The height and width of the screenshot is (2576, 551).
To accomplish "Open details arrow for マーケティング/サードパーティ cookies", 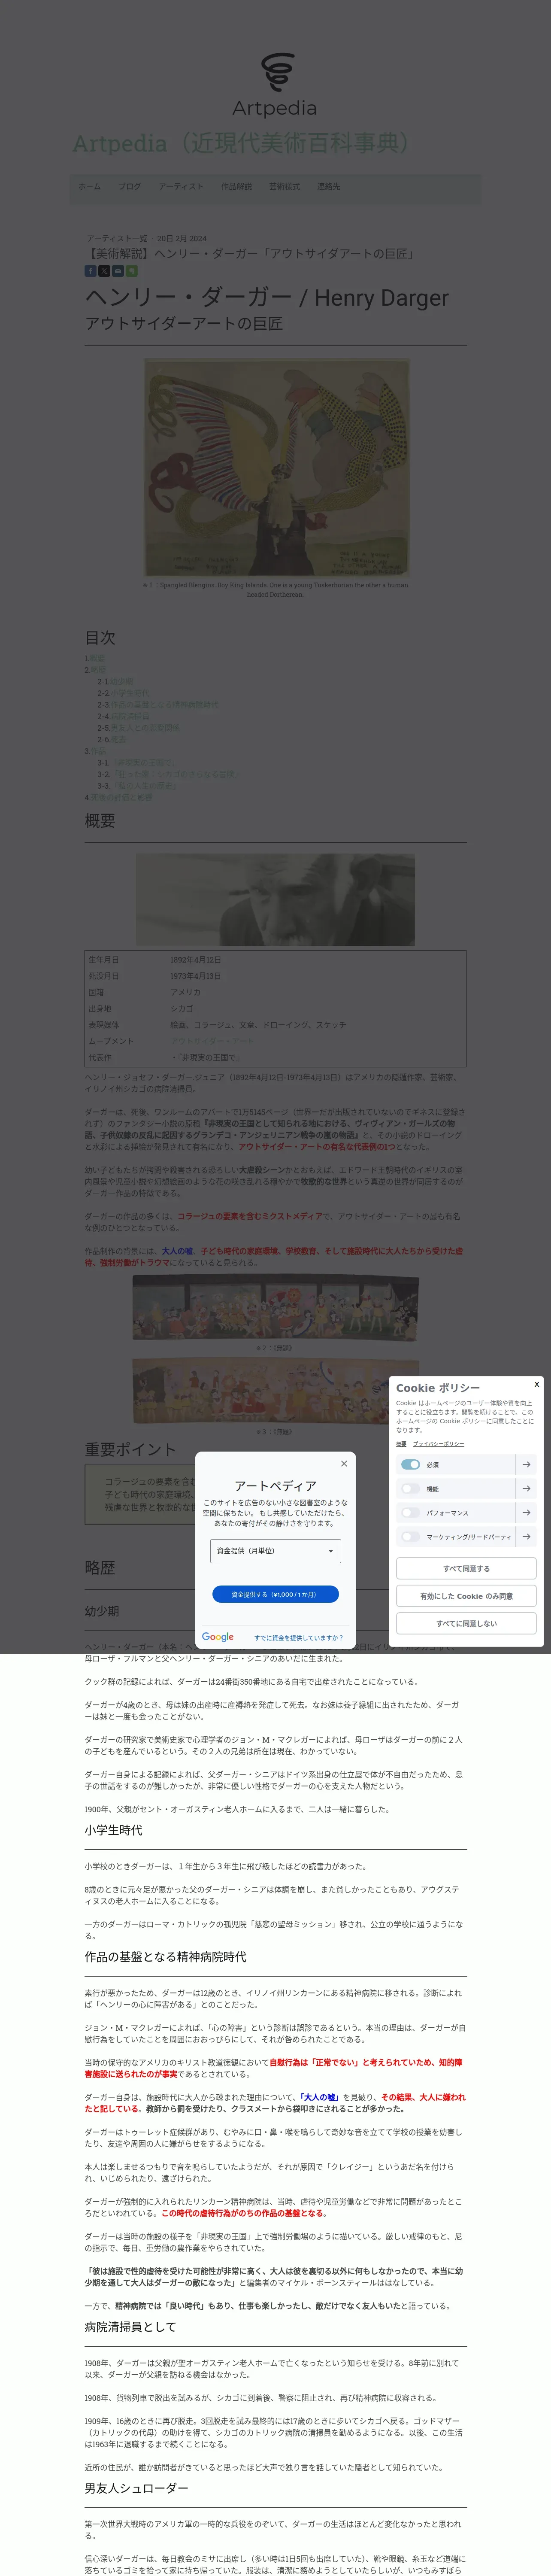I will [527, 1536].
